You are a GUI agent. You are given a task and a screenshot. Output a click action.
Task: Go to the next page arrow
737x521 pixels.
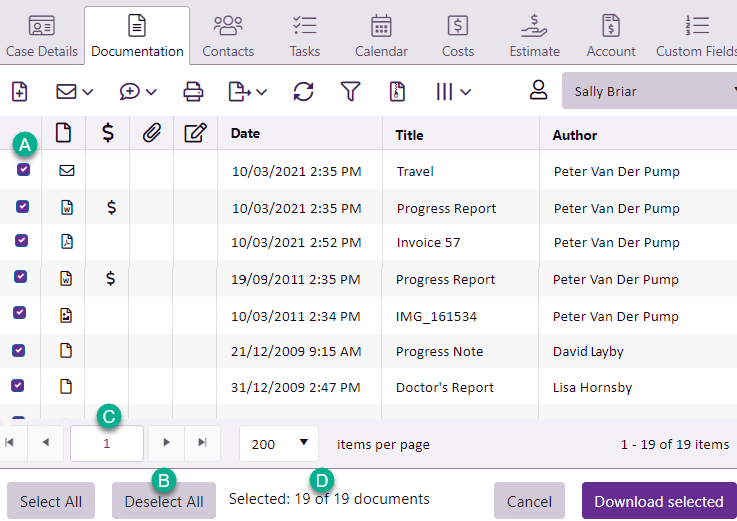pos(167,442)
